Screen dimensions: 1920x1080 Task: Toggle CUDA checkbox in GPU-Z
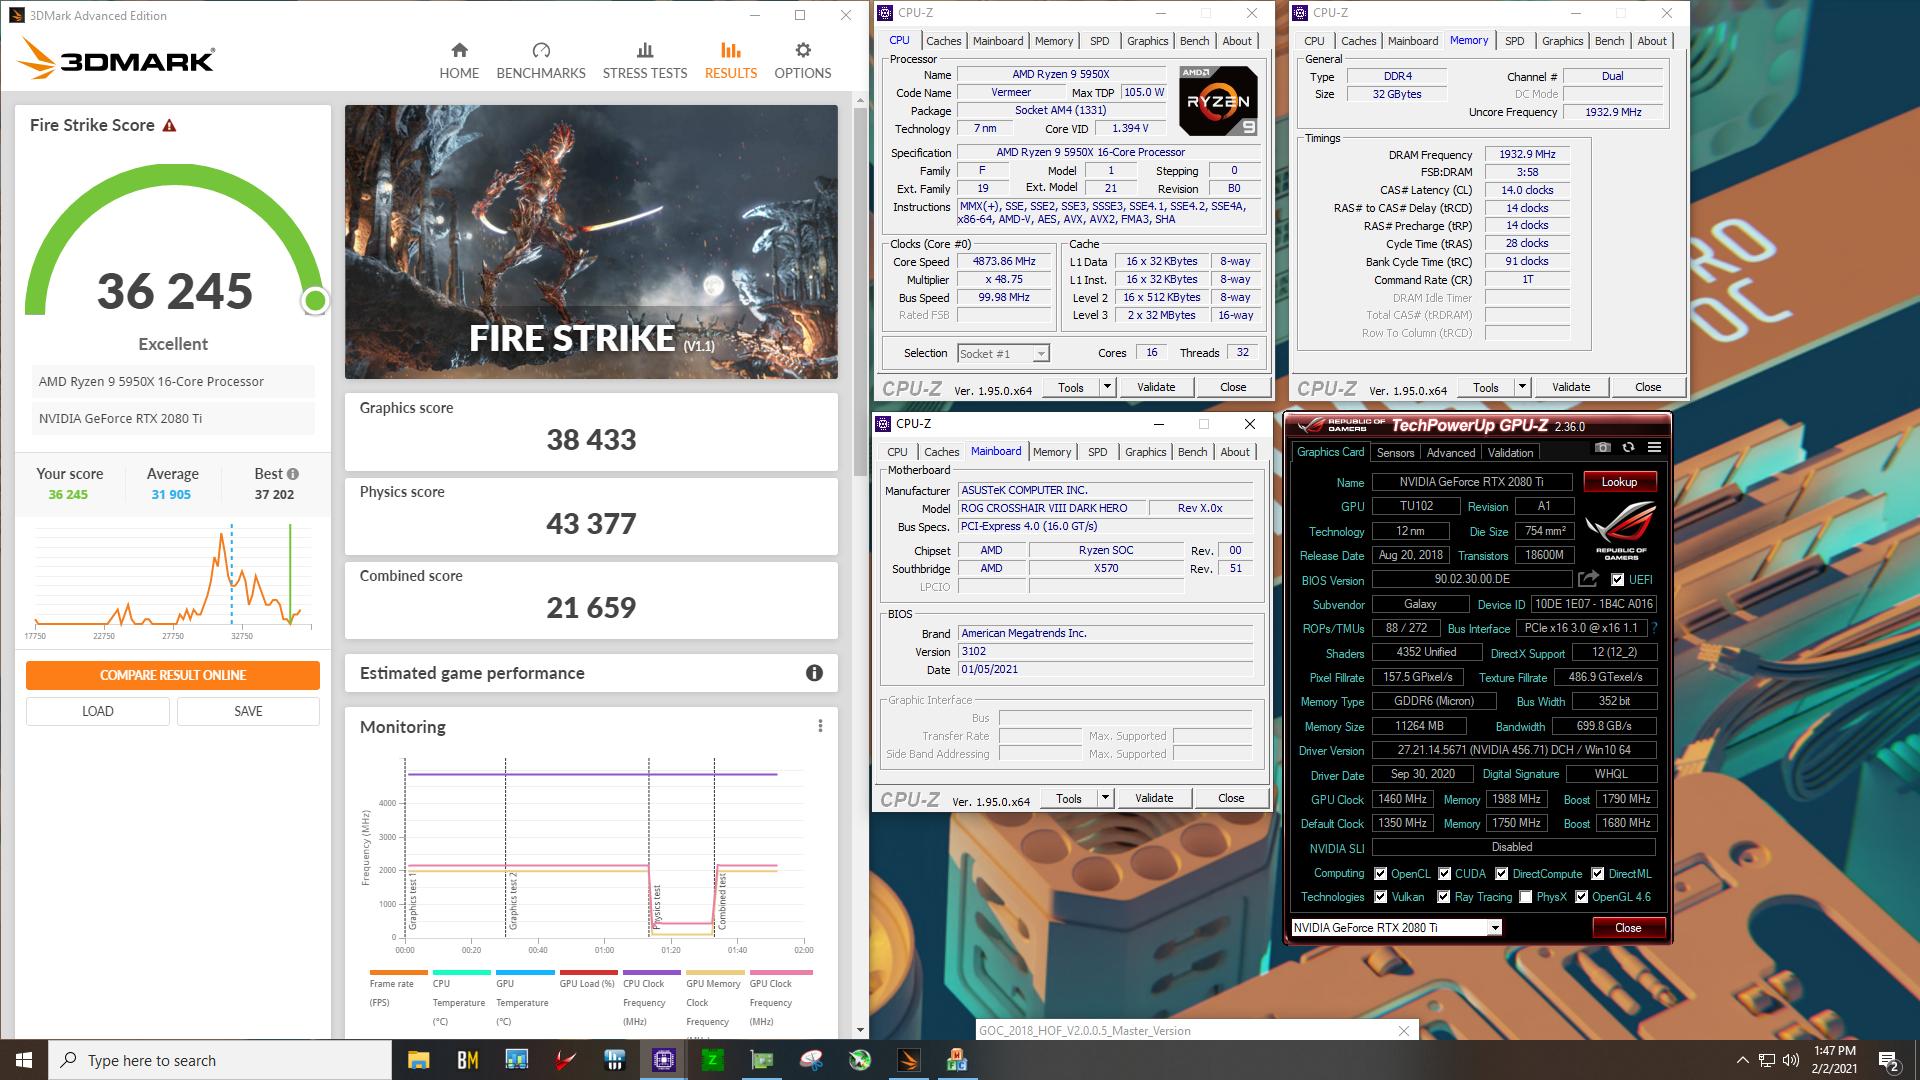pos(1444,873)
